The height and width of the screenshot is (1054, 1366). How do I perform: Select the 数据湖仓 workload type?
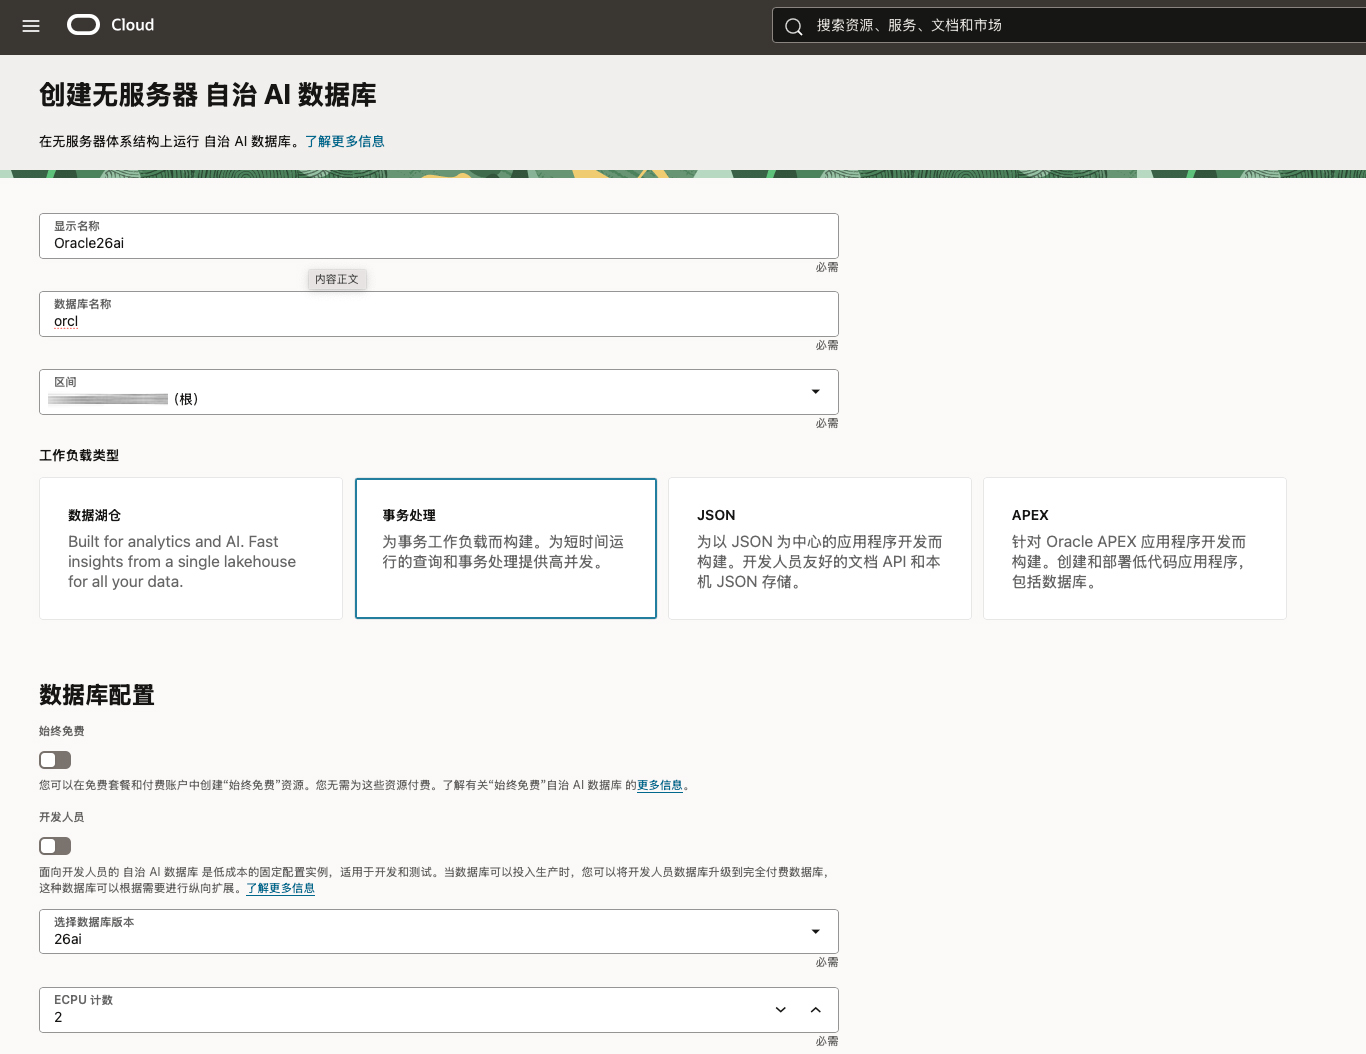[x=190, y=548]
